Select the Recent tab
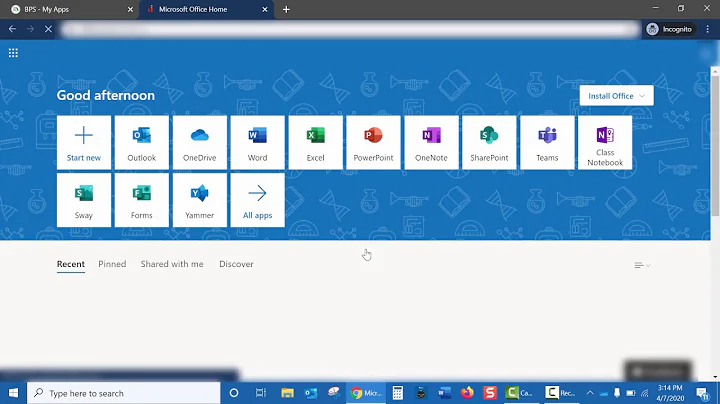The width and height of the screenshot is (720, 404). (x=71, y=264)
